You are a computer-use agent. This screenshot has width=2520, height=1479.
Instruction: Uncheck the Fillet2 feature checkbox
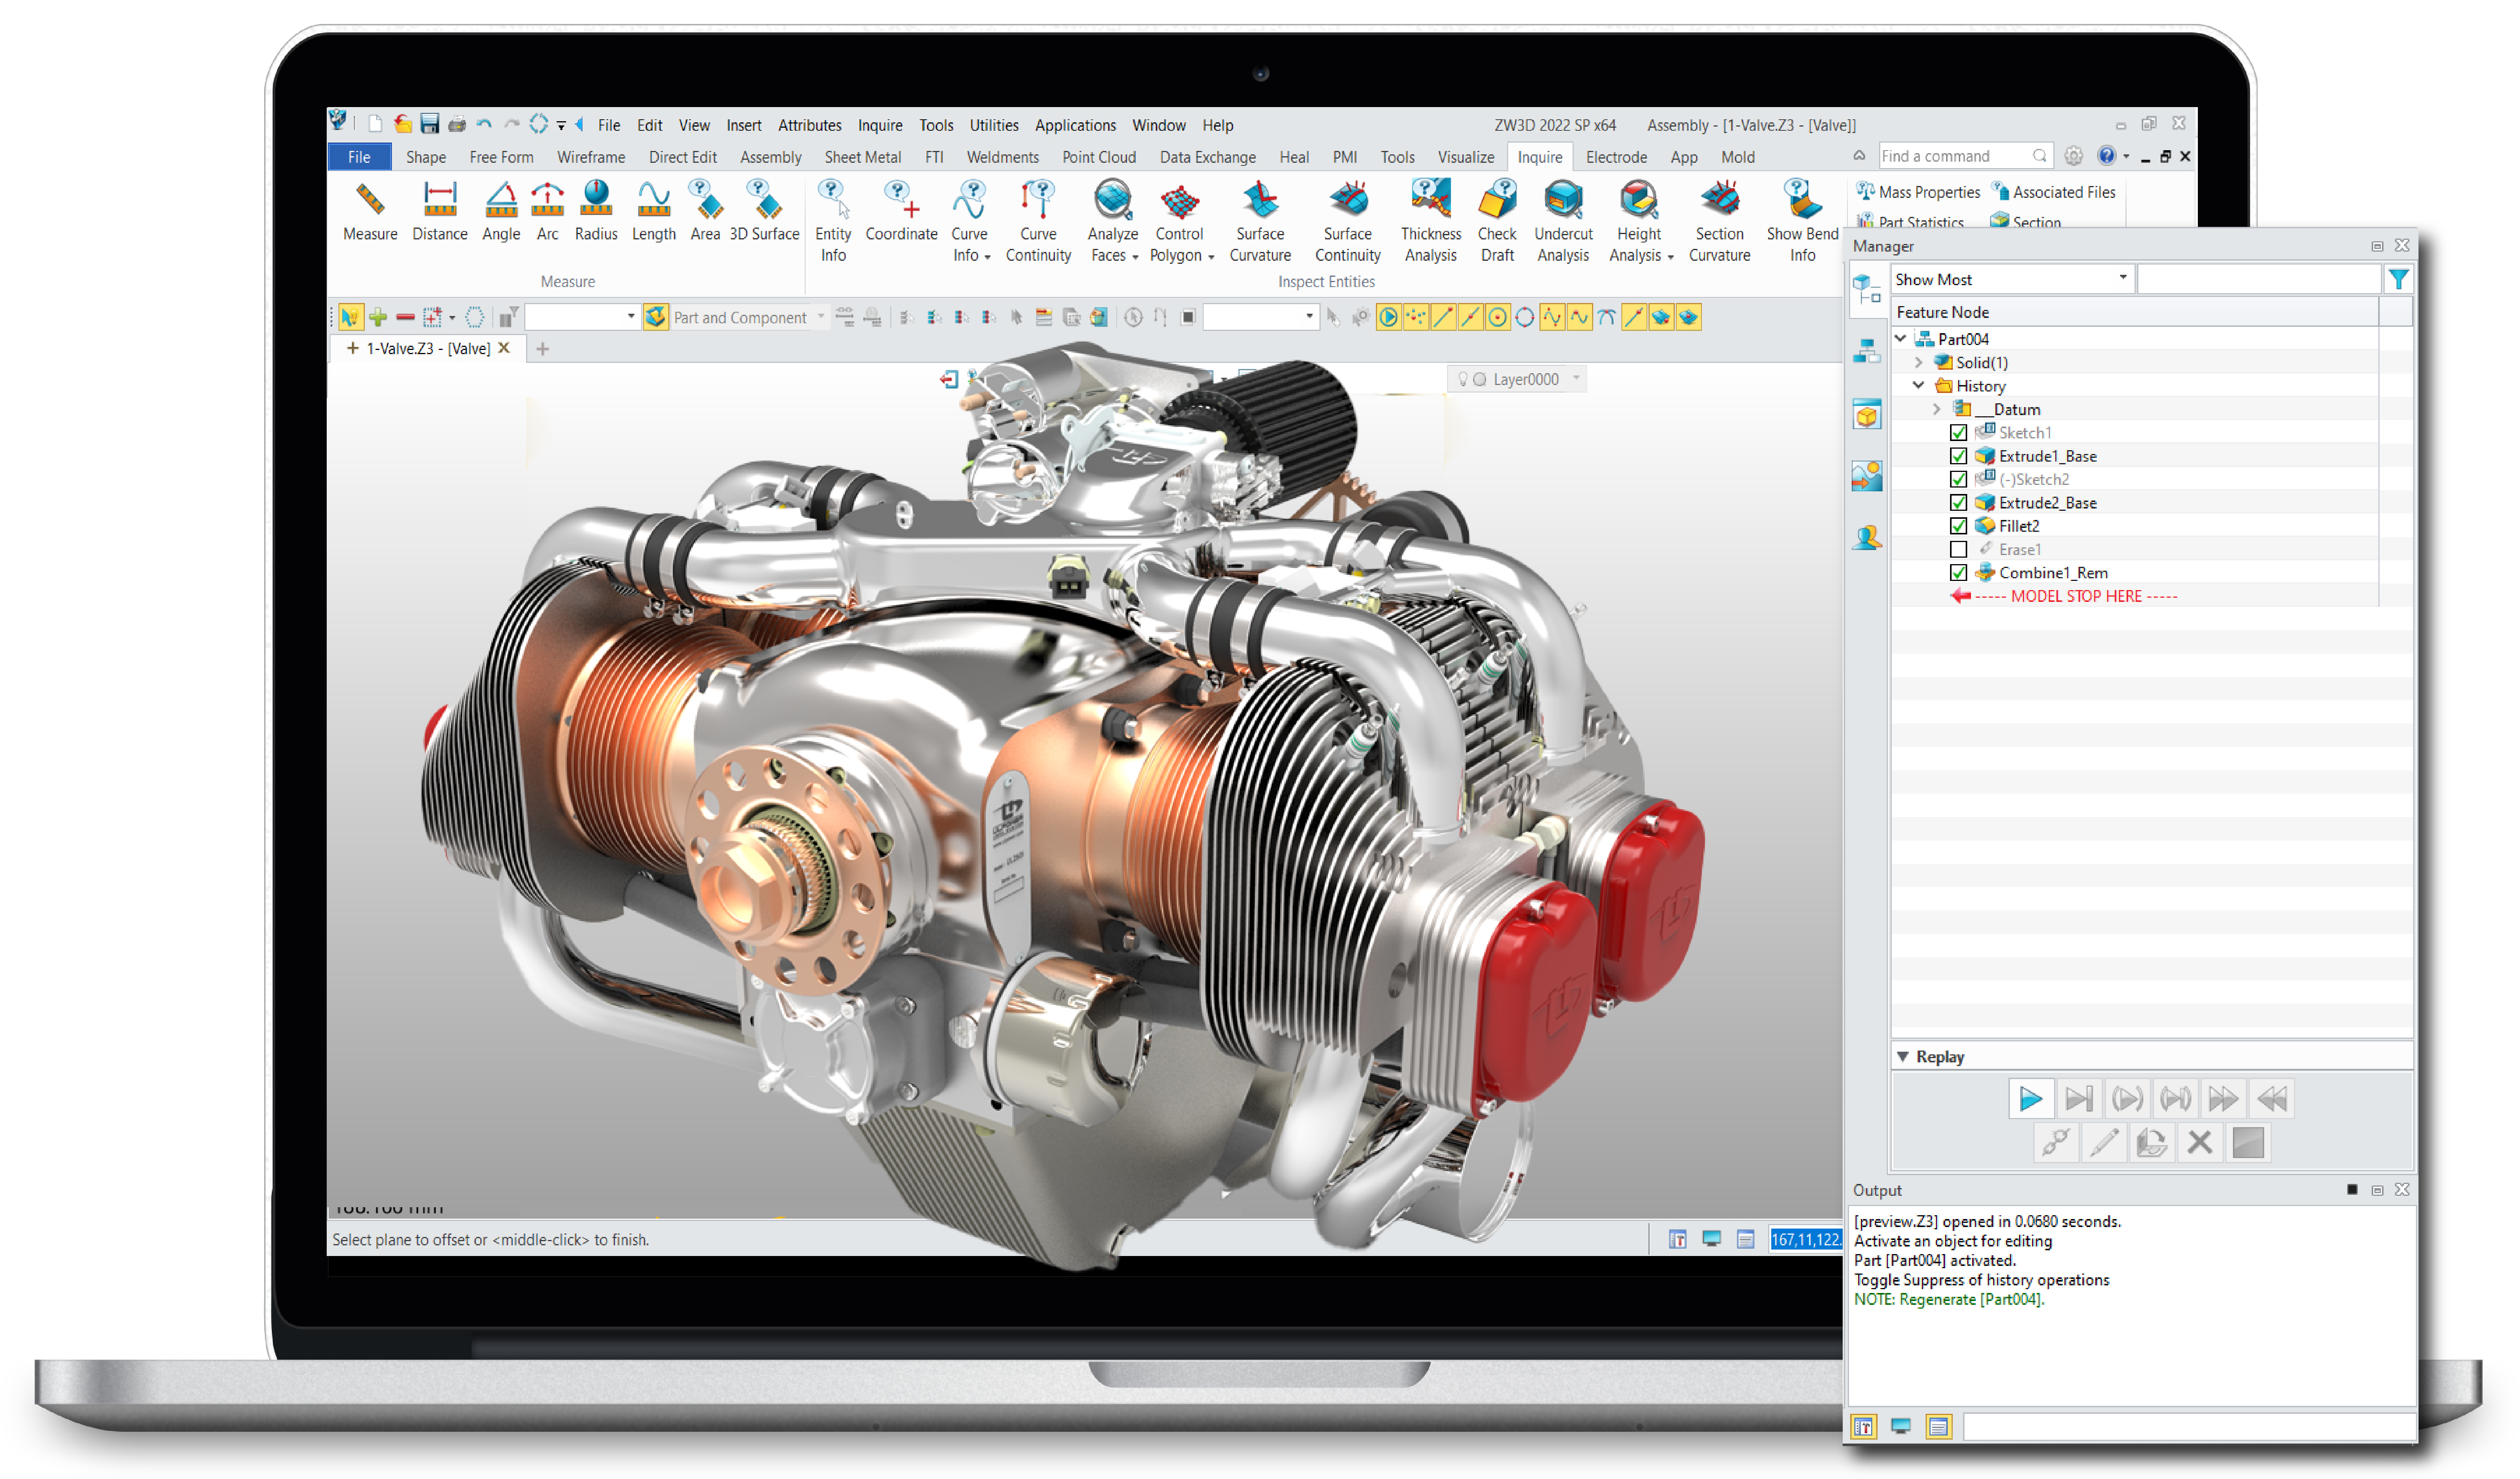pyautogui.click(x=1958, y=526)
